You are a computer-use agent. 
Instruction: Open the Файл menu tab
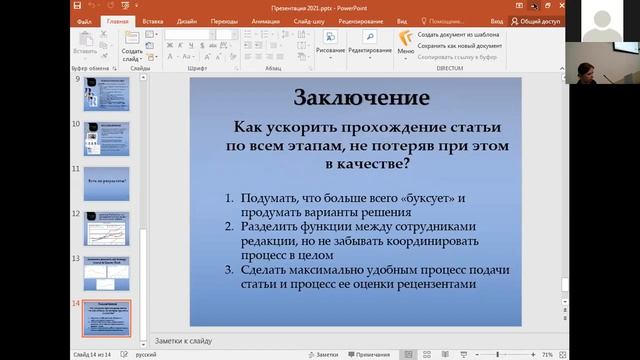84,21
